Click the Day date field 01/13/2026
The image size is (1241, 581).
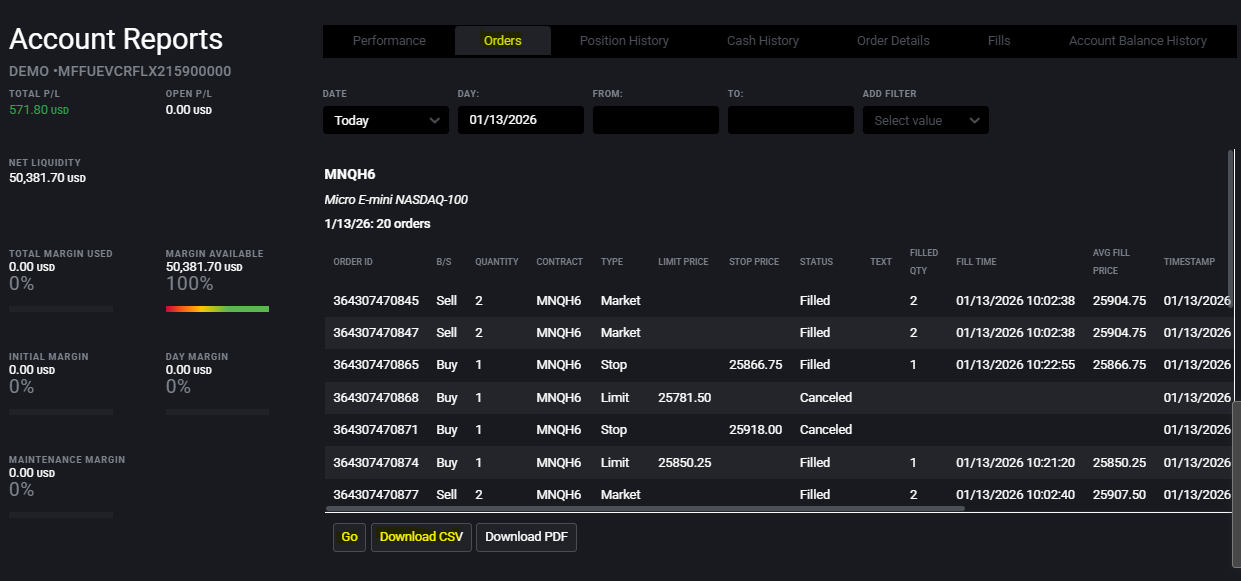tap(520, 120)
